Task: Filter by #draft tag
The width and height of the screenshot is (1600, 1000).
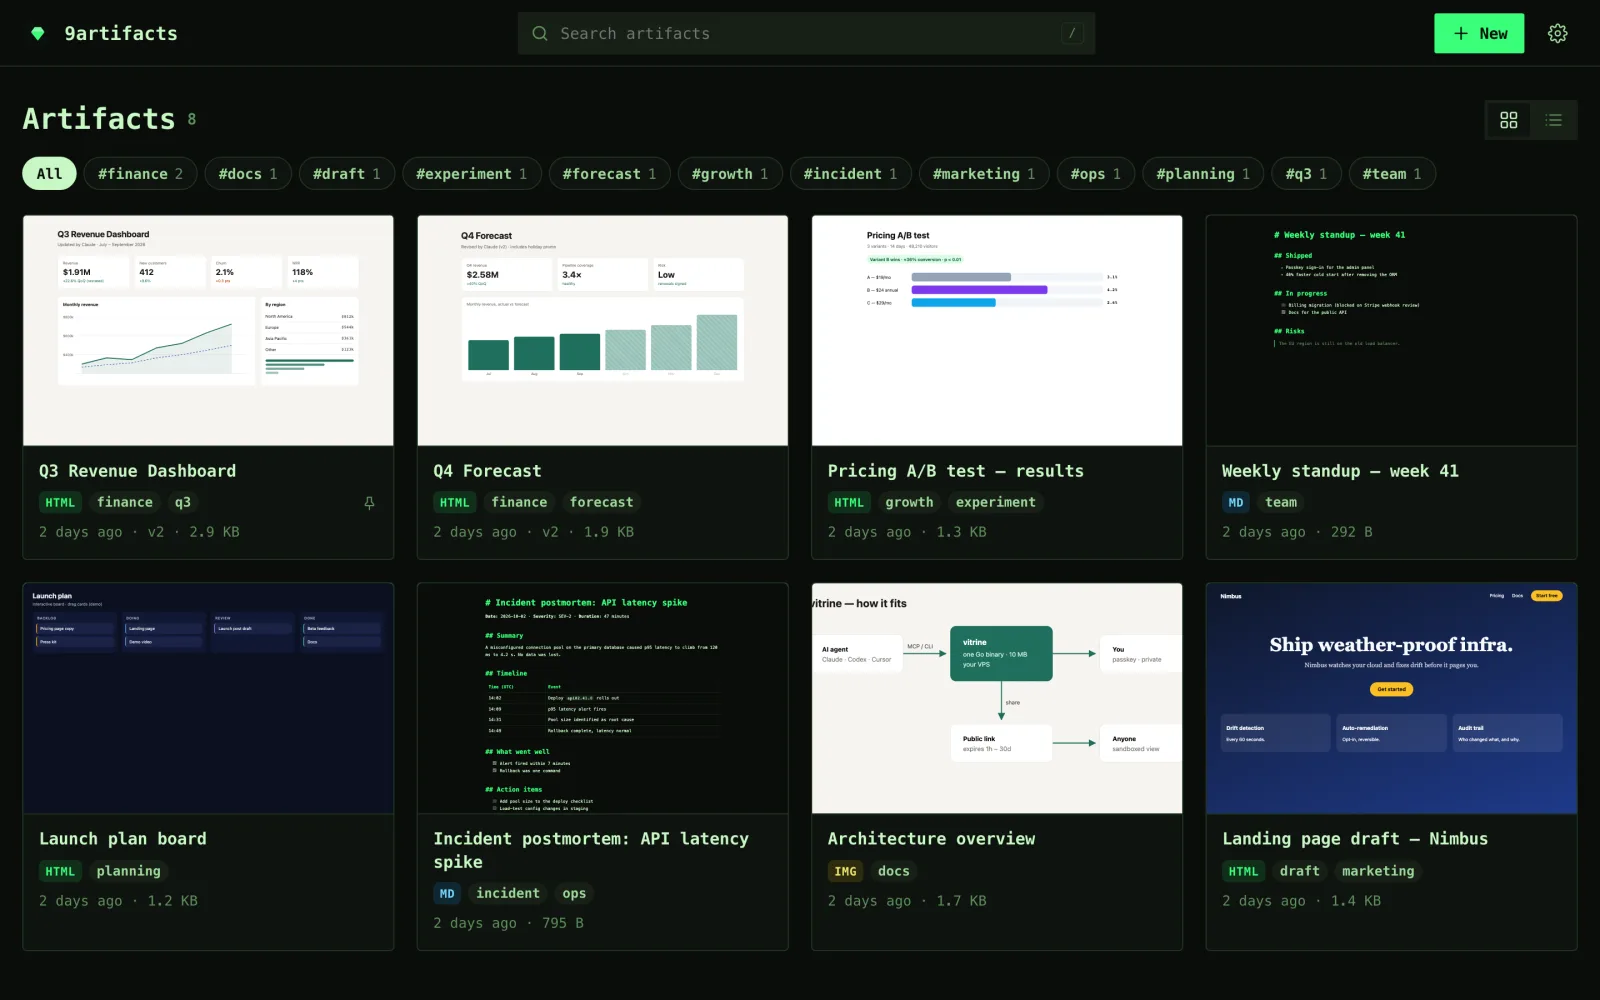Action: click(346, 174)
